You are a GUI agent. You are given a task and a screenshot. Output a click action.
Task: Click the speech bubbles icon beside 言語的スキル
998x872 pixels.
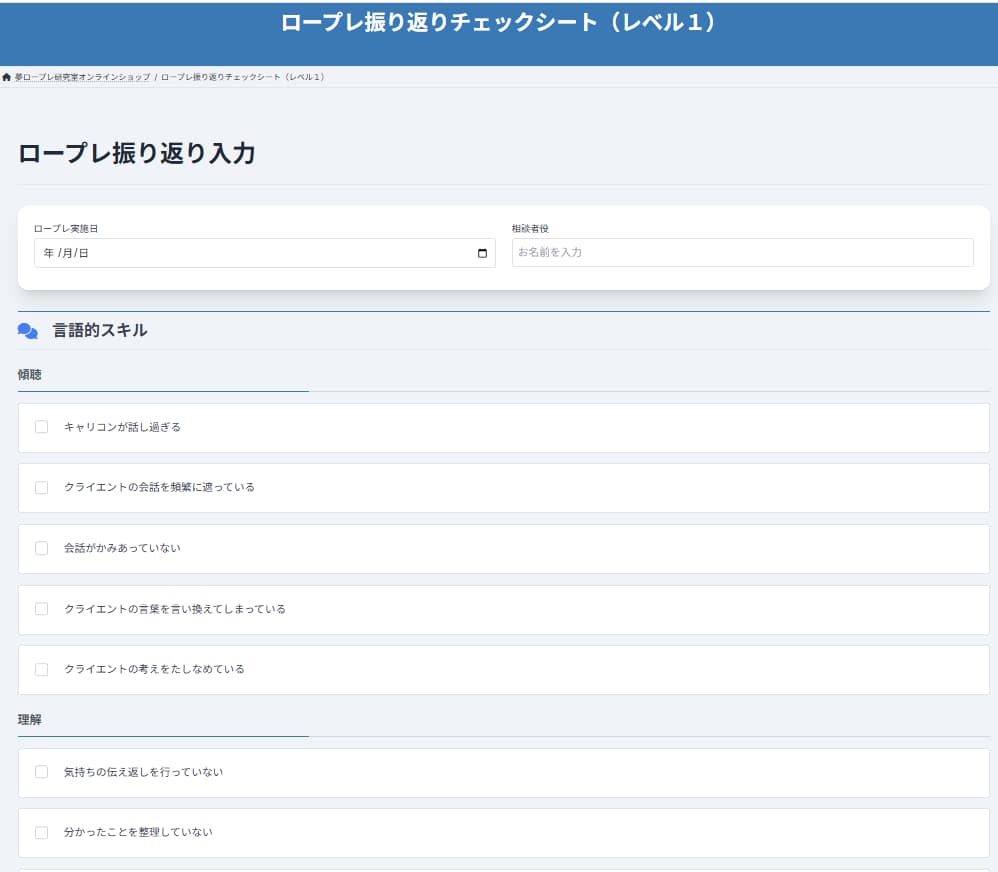[28, 331]
